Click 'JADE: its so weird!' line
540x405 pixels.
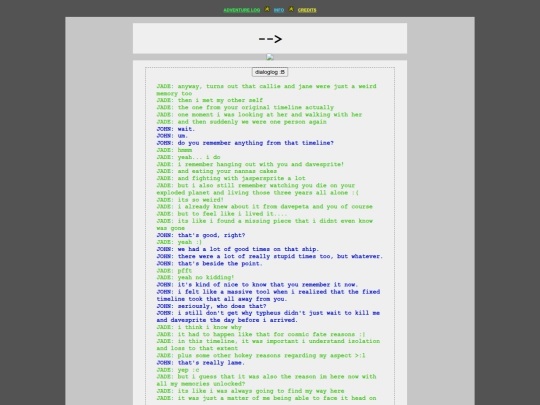tap(190, 200)
